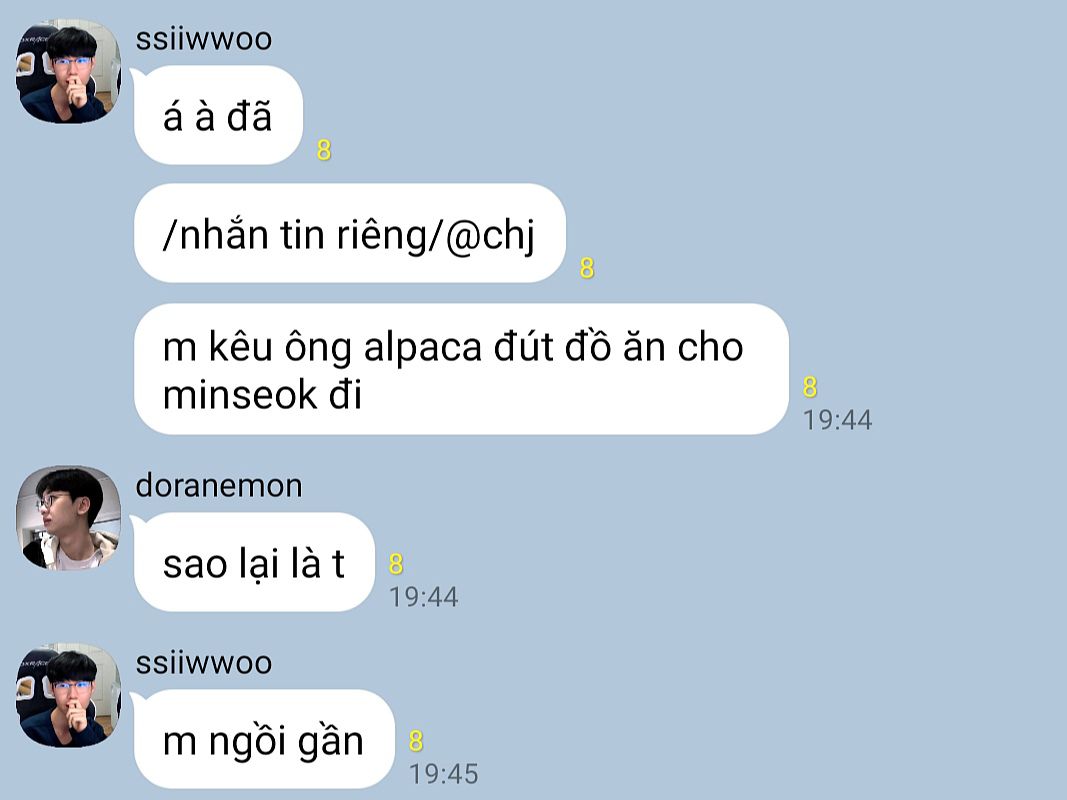Tap the @chj mention in the message
Image resolution: width=1067 pixels, height=800 pixels.
(490, 235)
